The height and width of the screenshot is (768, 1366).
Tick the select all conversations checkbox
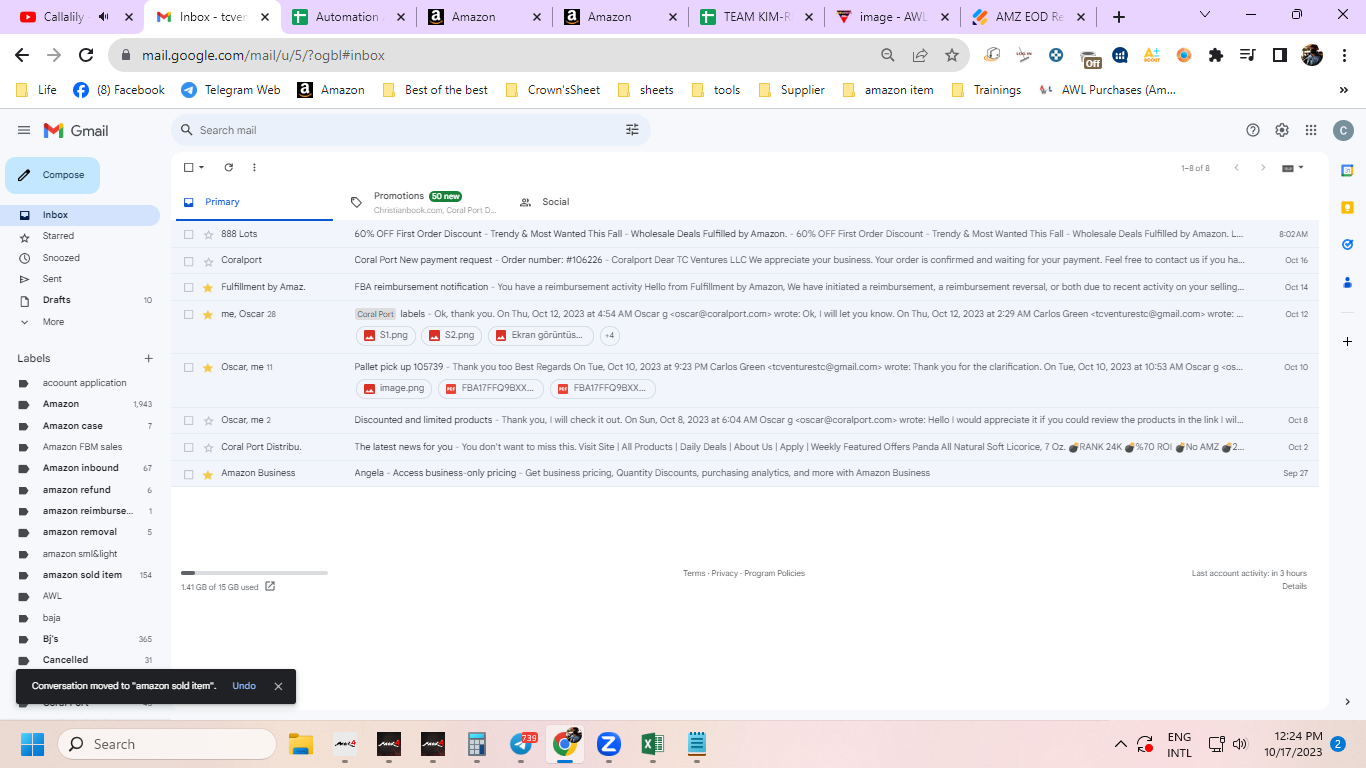188,168
